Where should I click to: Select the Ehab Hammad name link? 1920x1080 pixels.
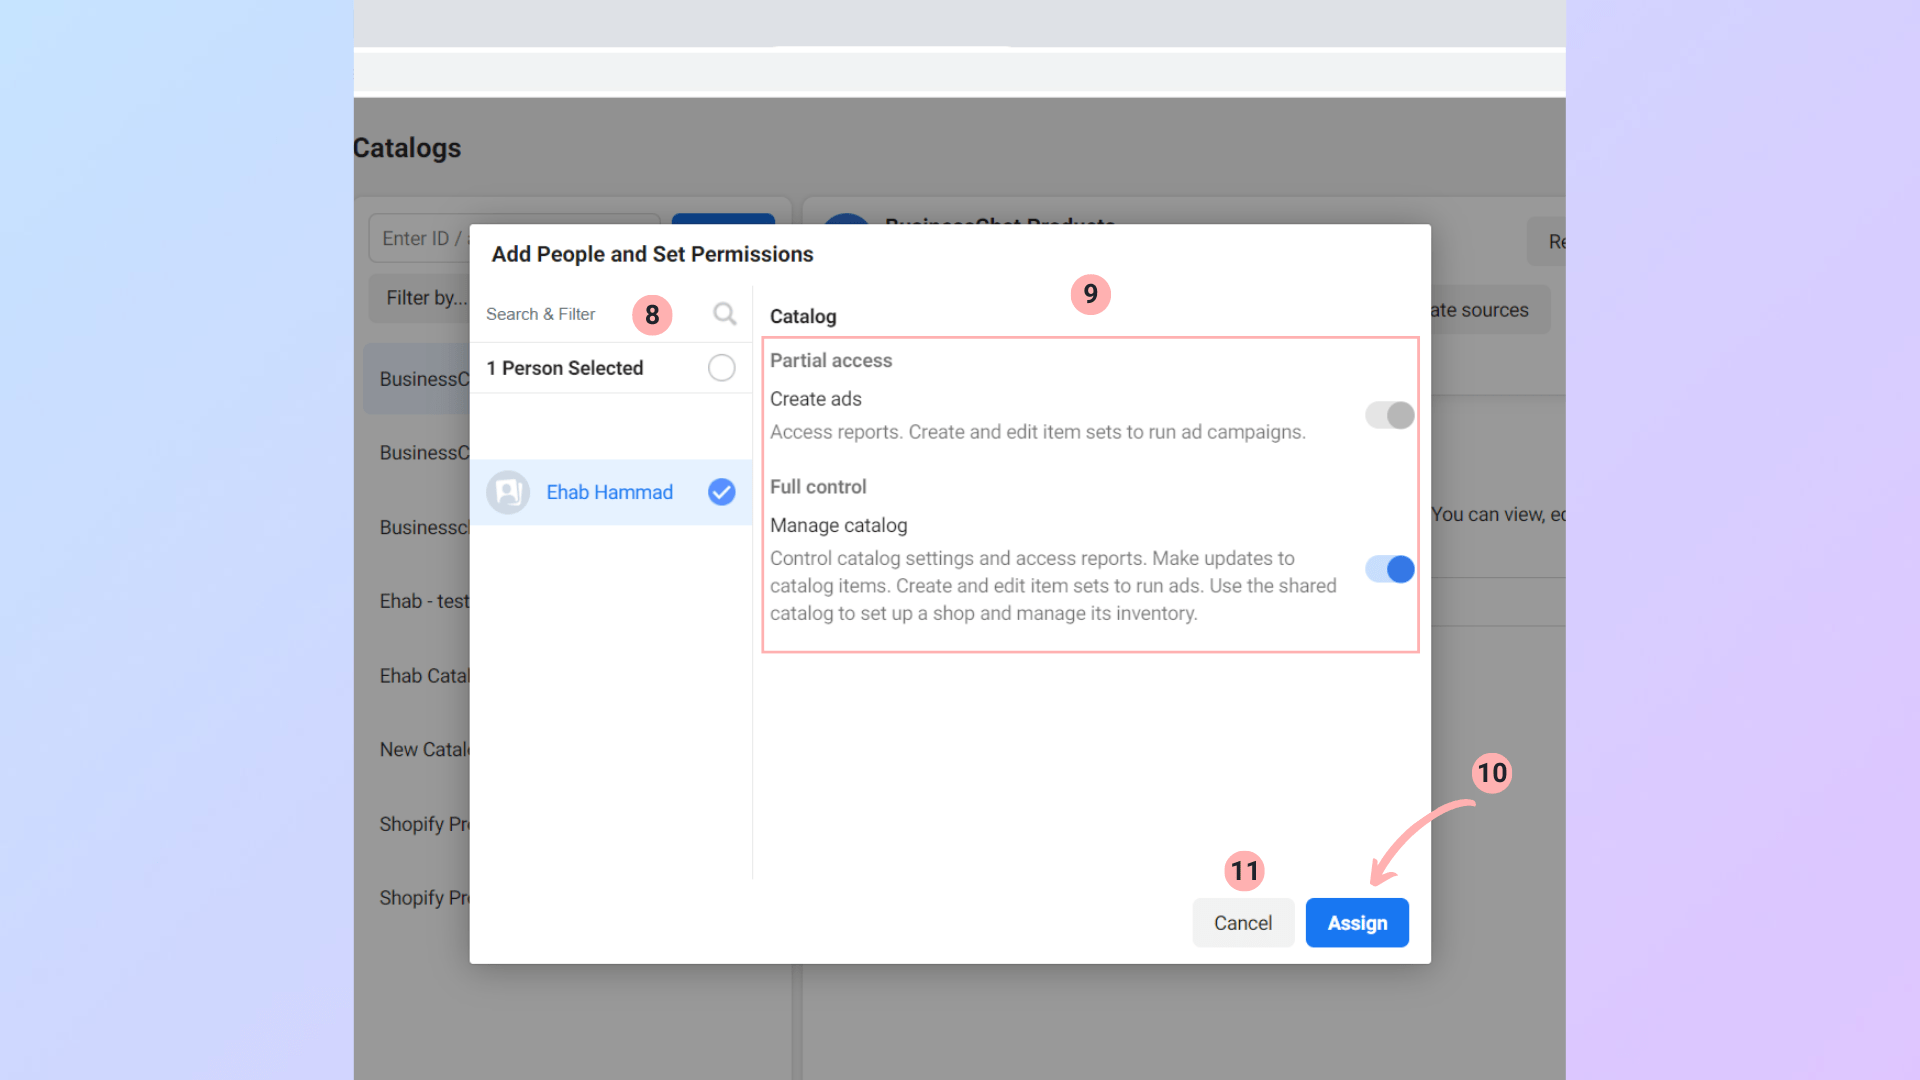point(609,492)
